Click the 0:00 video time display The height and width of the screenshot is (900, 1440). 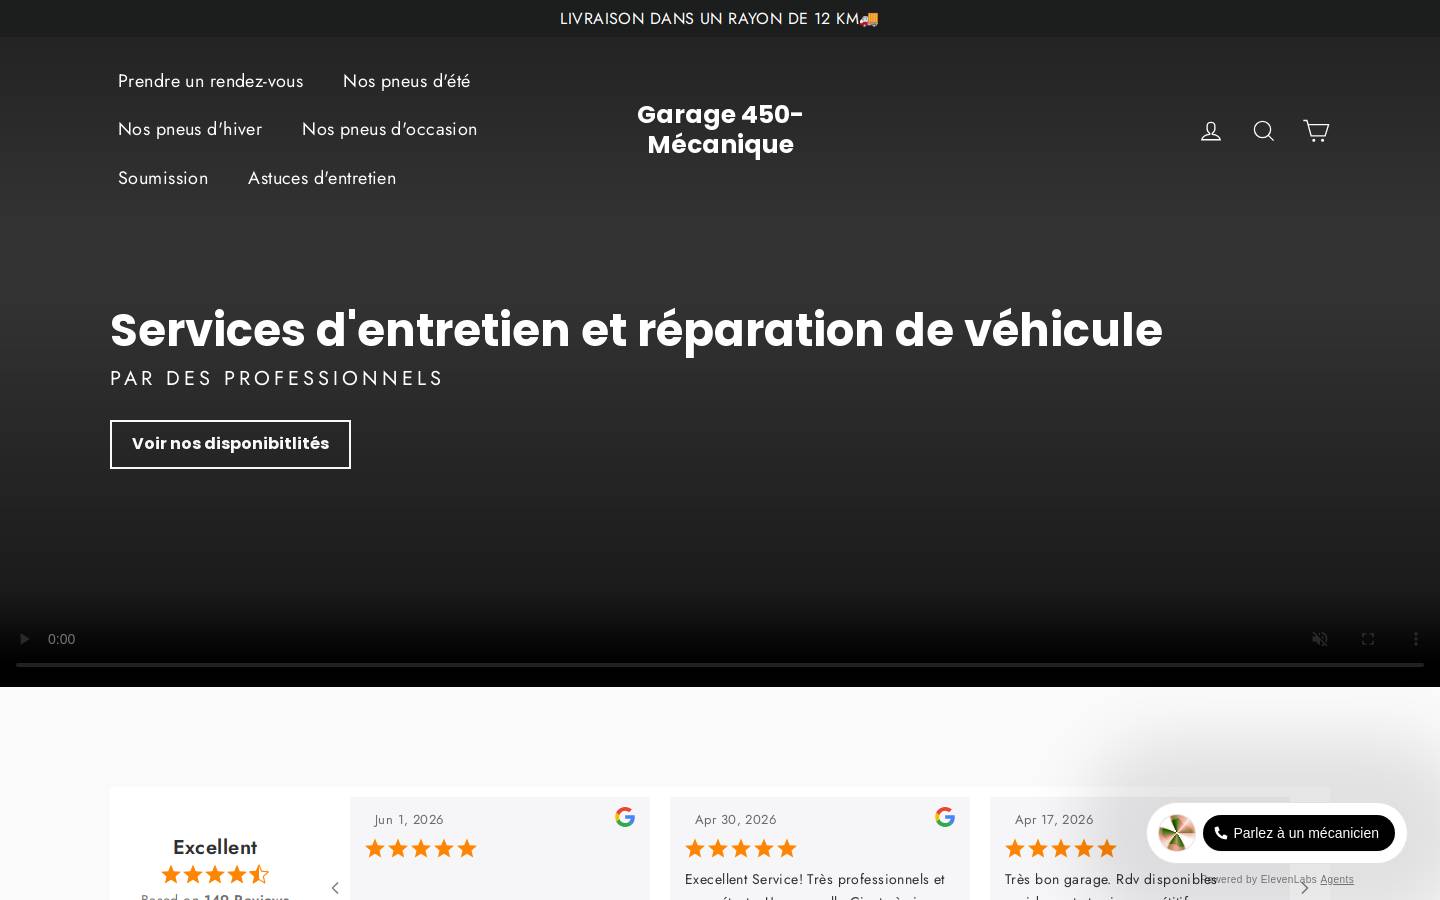click(x=61, y=639)
